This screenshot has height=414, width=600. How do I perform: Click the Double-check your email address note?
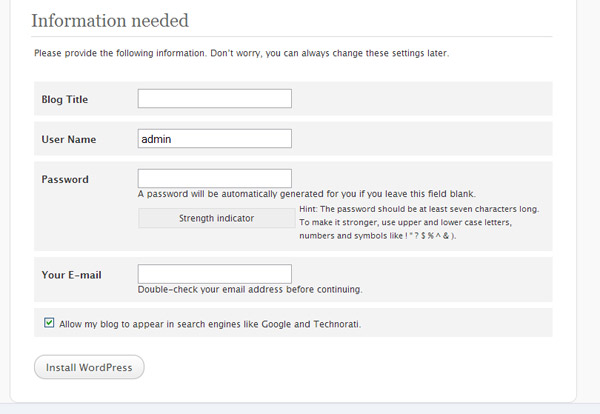[250, 290]
